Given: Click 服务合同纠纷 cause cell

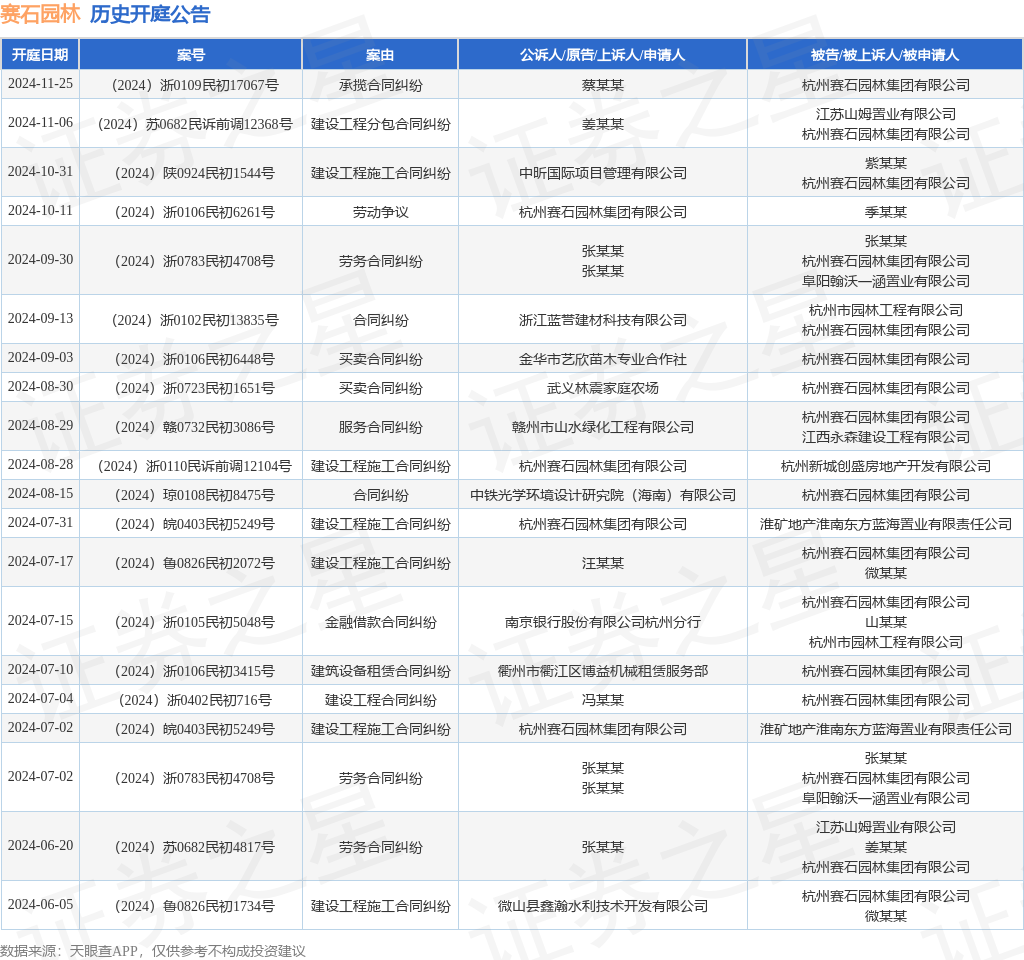Looking at the screenshot, I should tap(381, 427).
